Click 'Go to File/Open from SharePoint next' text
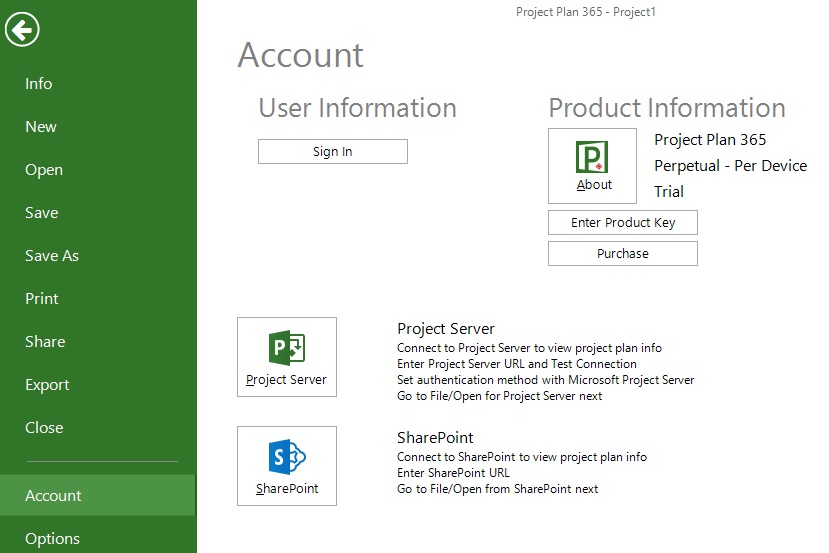 tap(498, 489)
